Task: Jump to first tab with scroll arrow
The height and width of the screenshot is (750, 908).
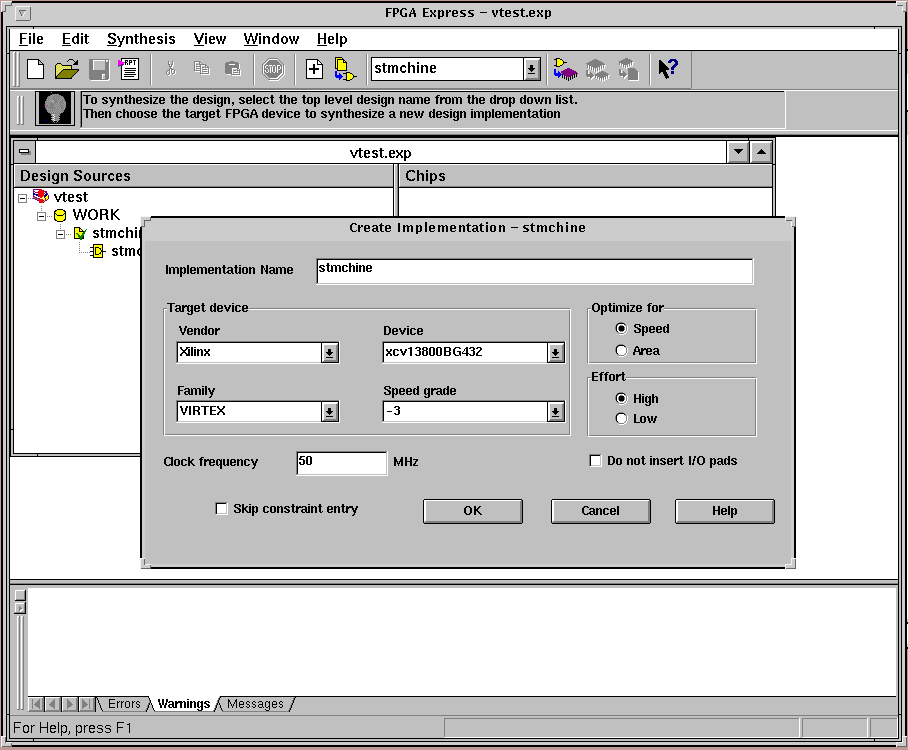Action: tap(35, 704)
